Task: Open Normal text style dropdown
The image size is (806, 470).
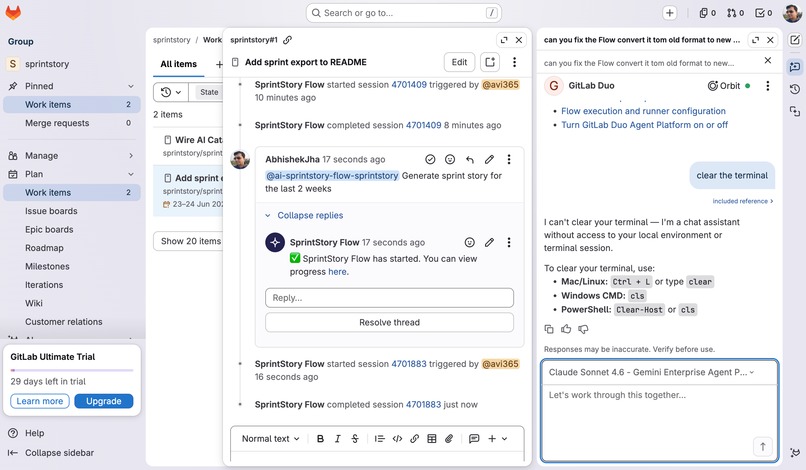Action: 270,439
